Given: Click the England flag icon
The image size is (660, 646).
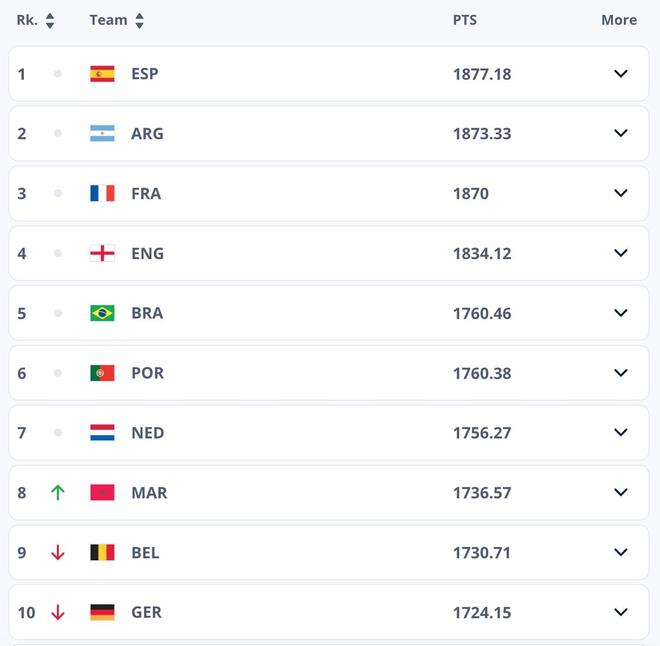Looking at the screenshot, I should pyautogui.click(x=102, y=254).
